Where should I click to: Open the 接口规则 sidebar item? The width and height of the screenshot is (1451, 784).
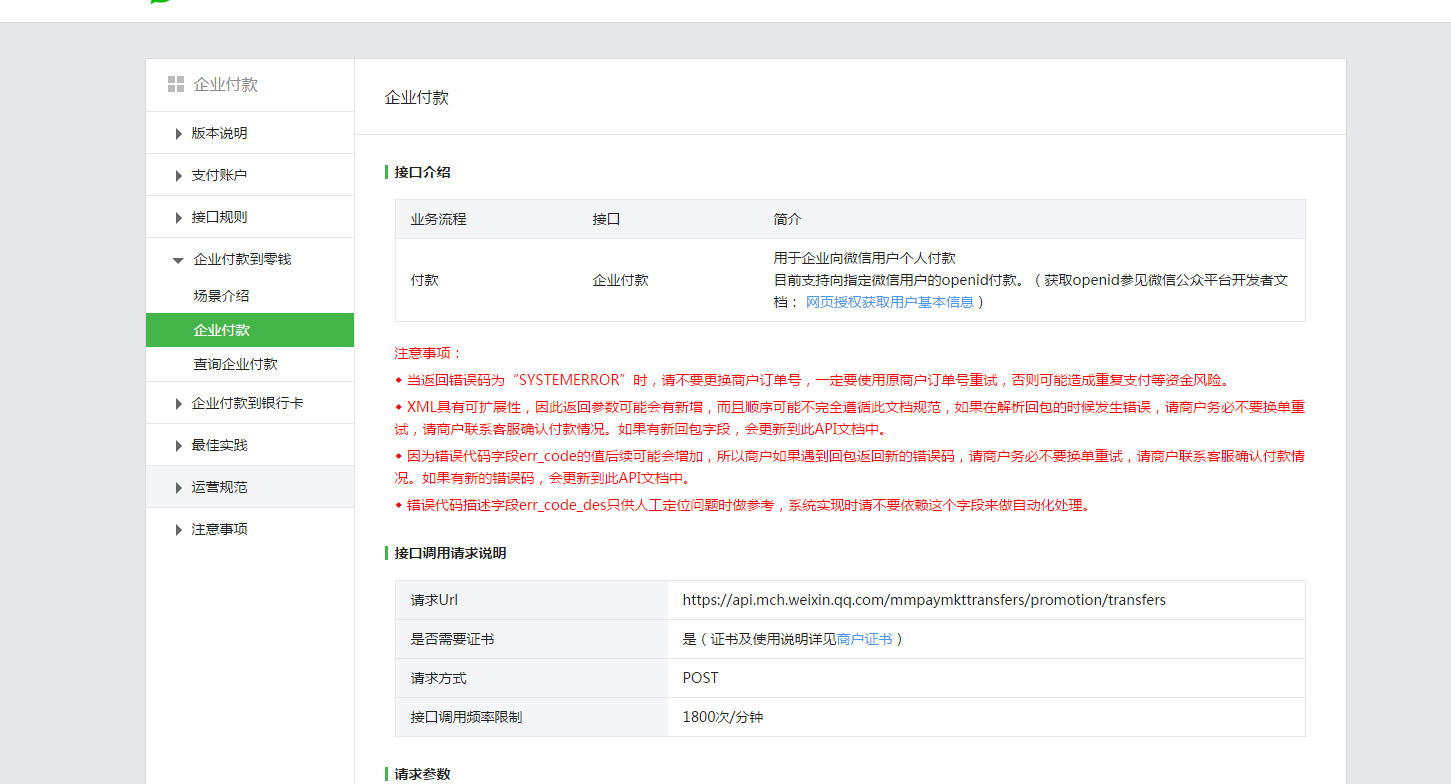219,217
